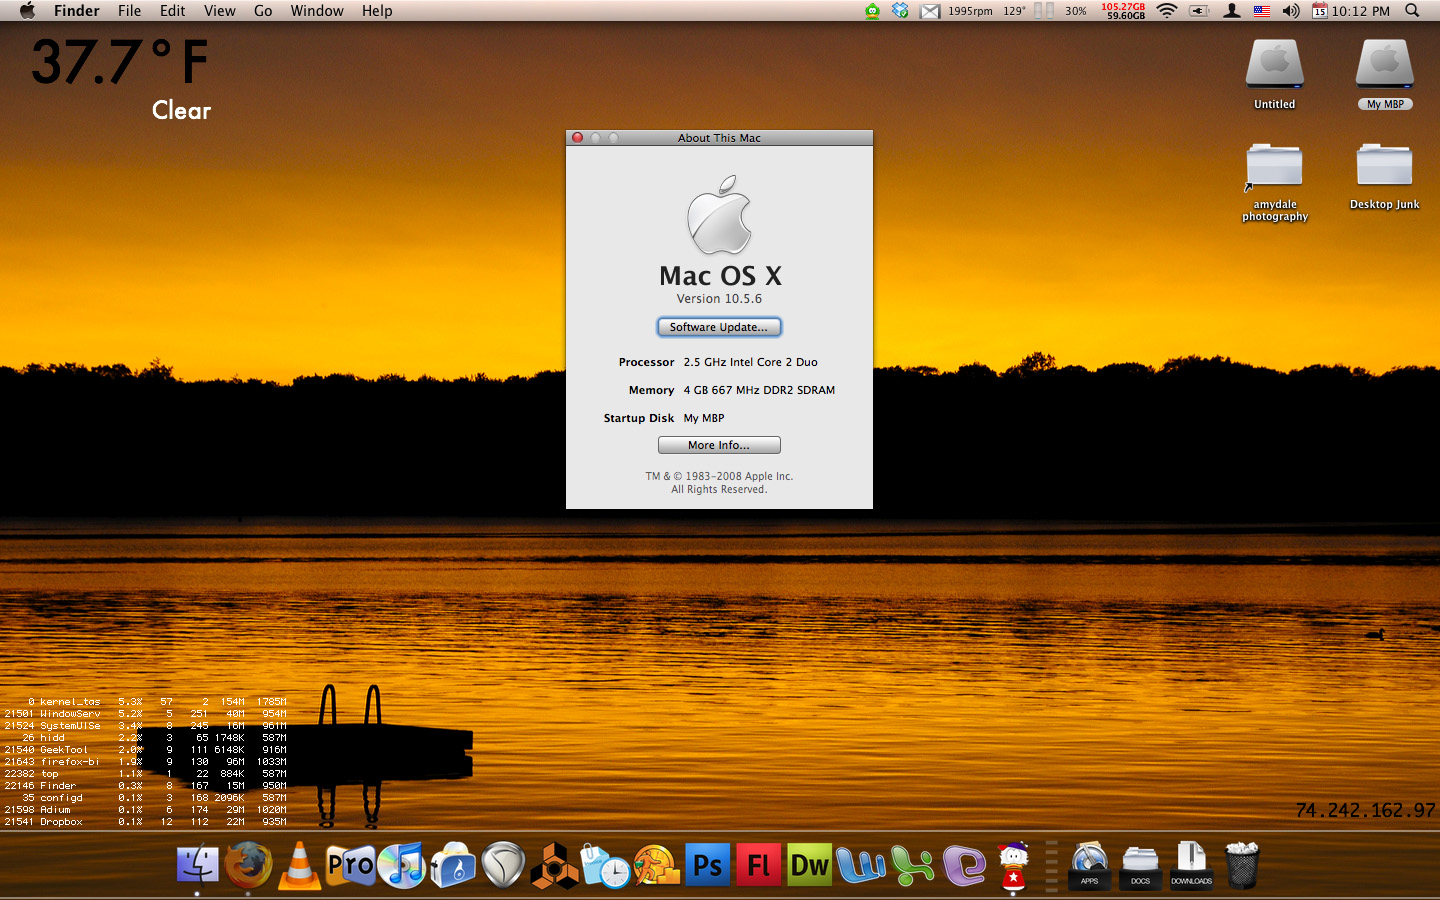Viewport: 1440px width, 900px height.
Task: Open the Finder menu
Action: 77,11
